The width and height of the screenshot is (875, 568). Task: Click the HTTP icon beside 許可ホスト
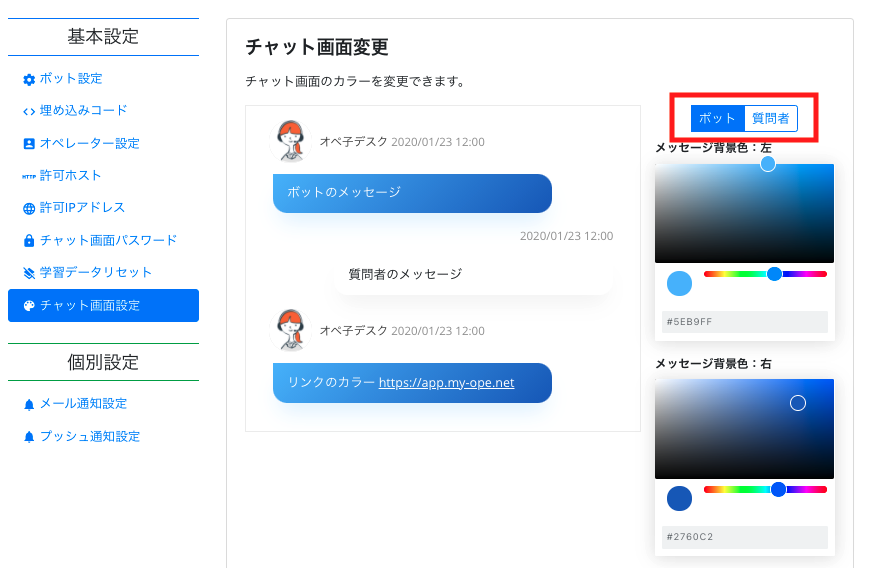[x=29, y=176]
